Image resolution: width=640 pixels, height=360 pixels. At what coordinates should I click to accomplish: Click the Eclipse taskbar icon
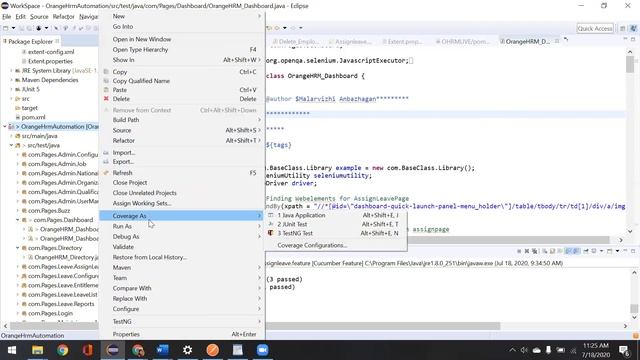[113, 350]
